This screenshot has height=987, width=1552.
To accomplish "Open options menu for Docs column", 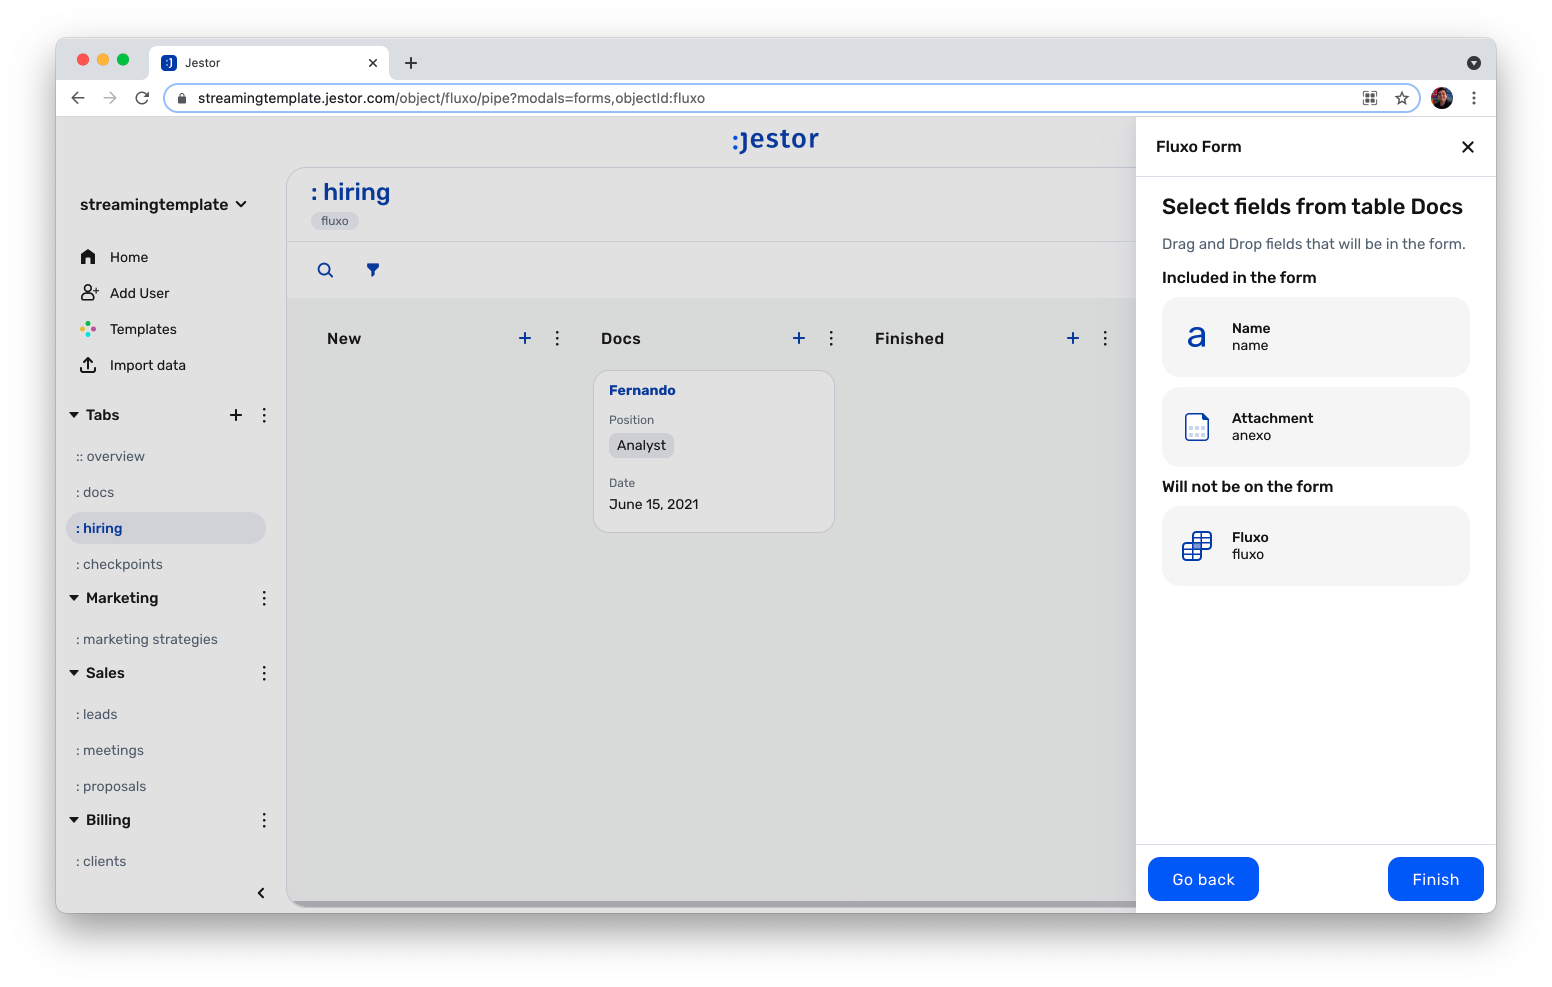I will coord(831,338).
